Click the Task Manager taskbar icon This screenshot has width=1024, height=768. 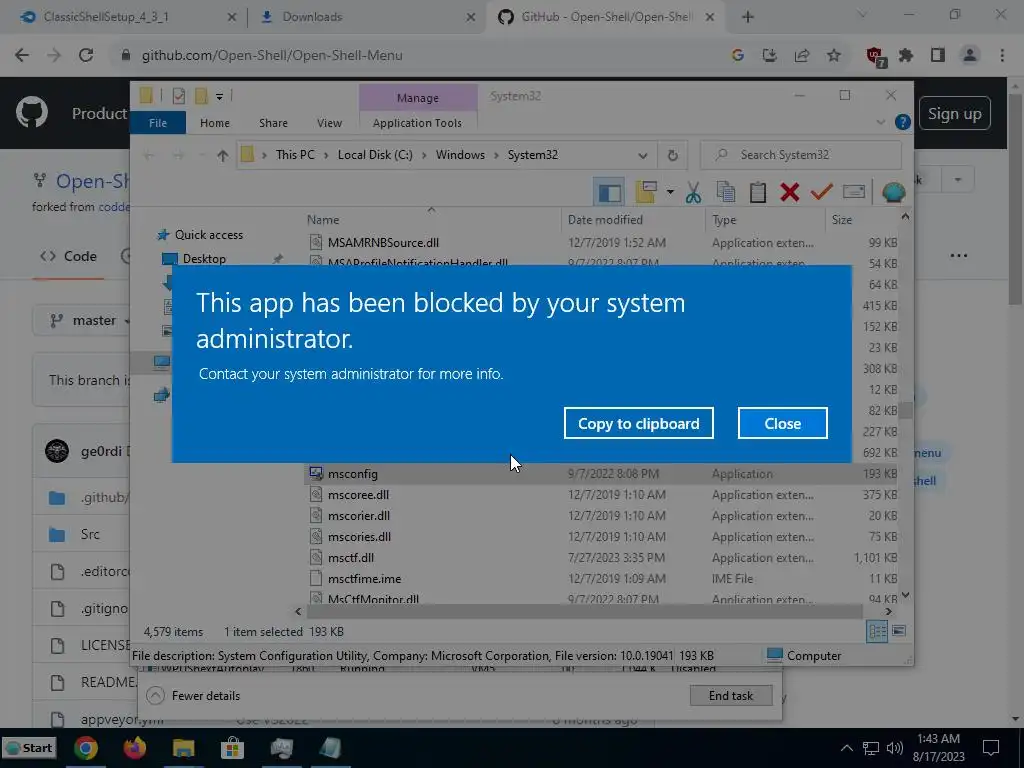(281, 748)
